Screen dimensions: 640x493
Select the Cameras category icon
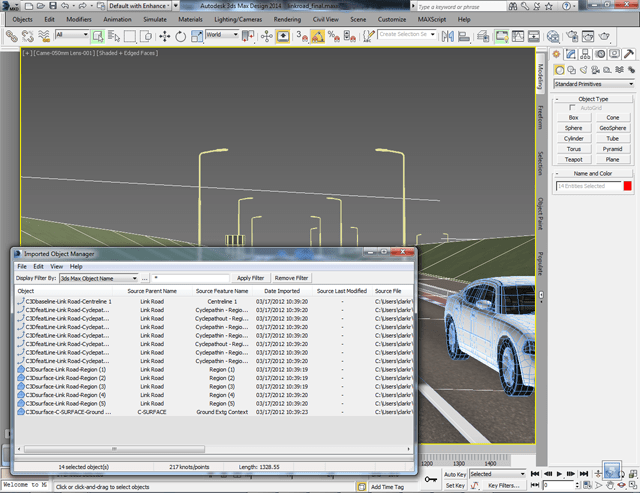point(596,70)
